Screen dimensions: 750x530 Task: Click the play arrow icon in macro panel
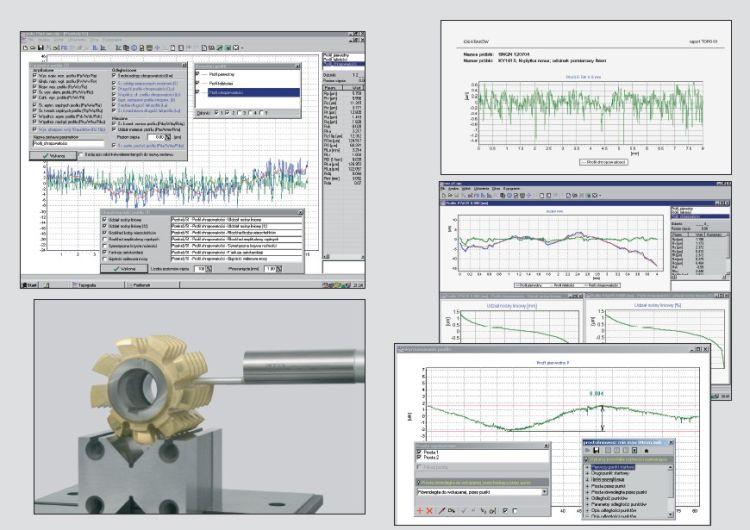(587, 450)
